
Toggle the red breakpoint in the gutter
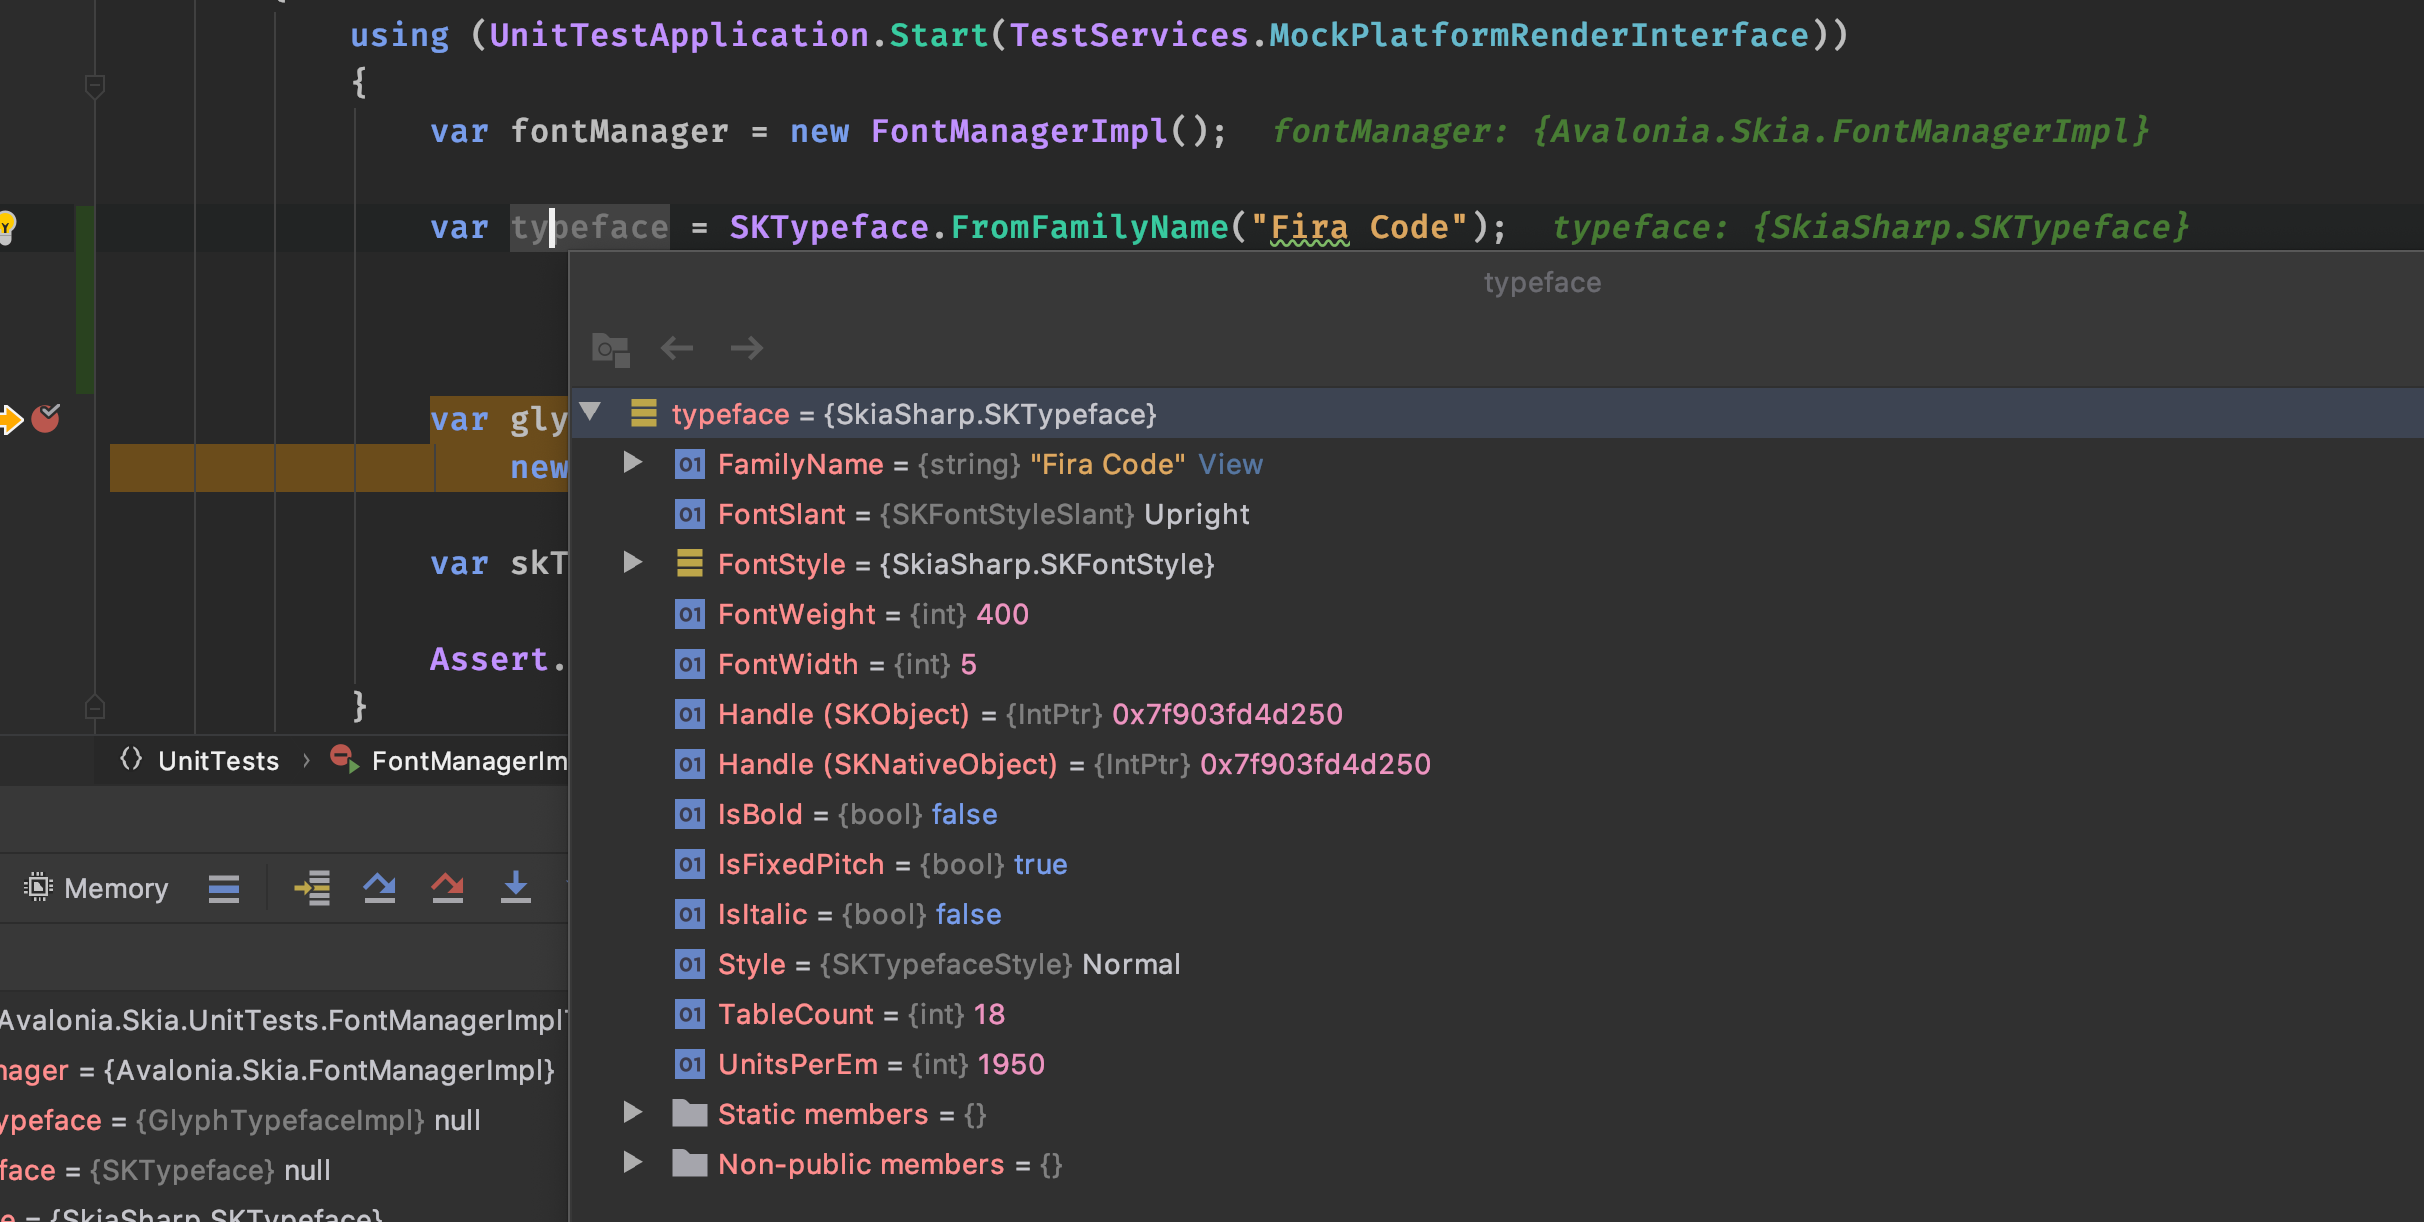pyautogui.click(x=46, y=418)
